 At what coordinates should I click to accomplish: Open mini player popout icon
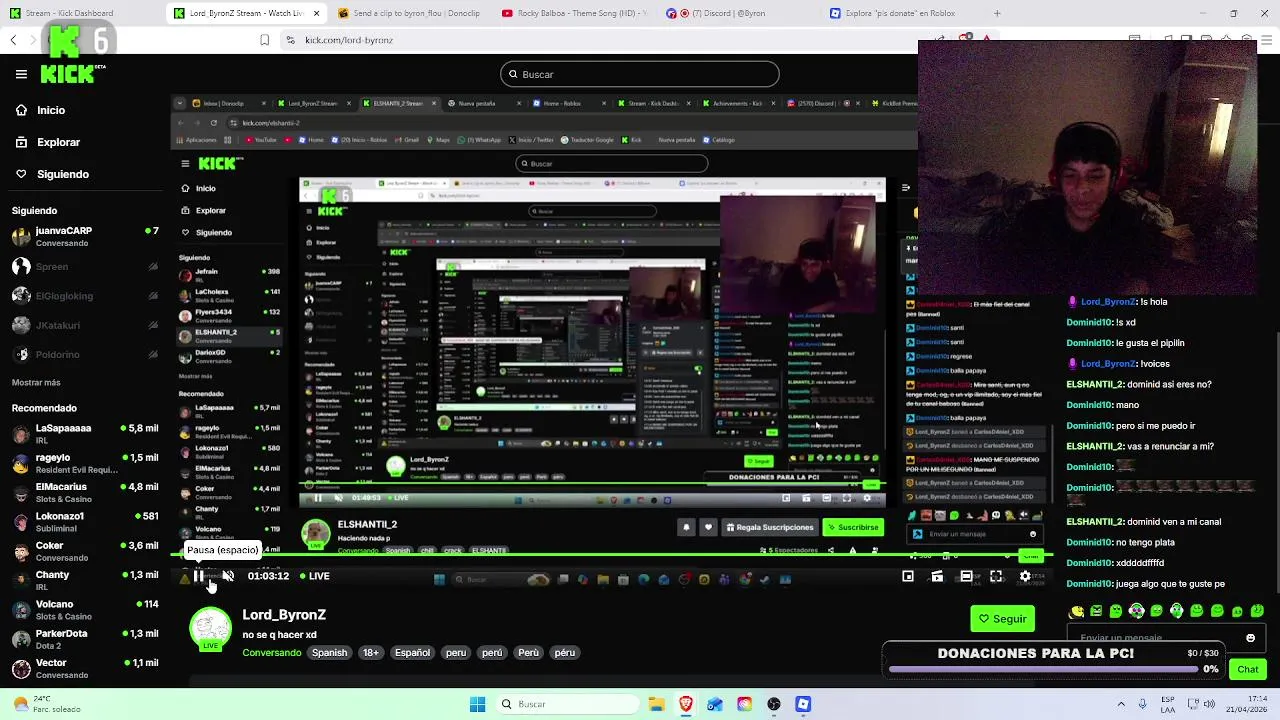pyautogui.click(x=908, y=576)
